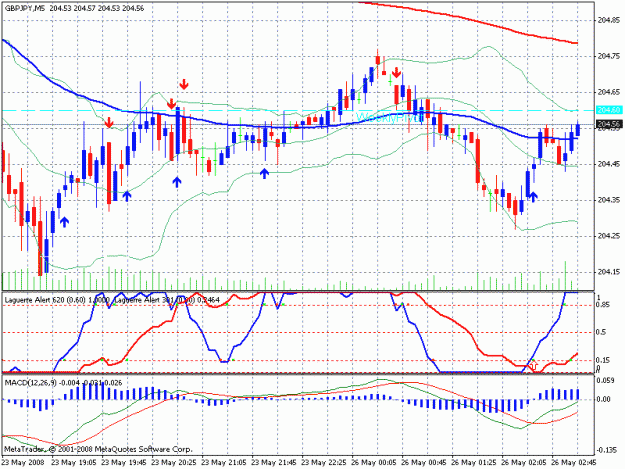Click the 204.85 price scale value
This screenshot has width=625, height=469.
pyautogui.click(x=609, y=20)
